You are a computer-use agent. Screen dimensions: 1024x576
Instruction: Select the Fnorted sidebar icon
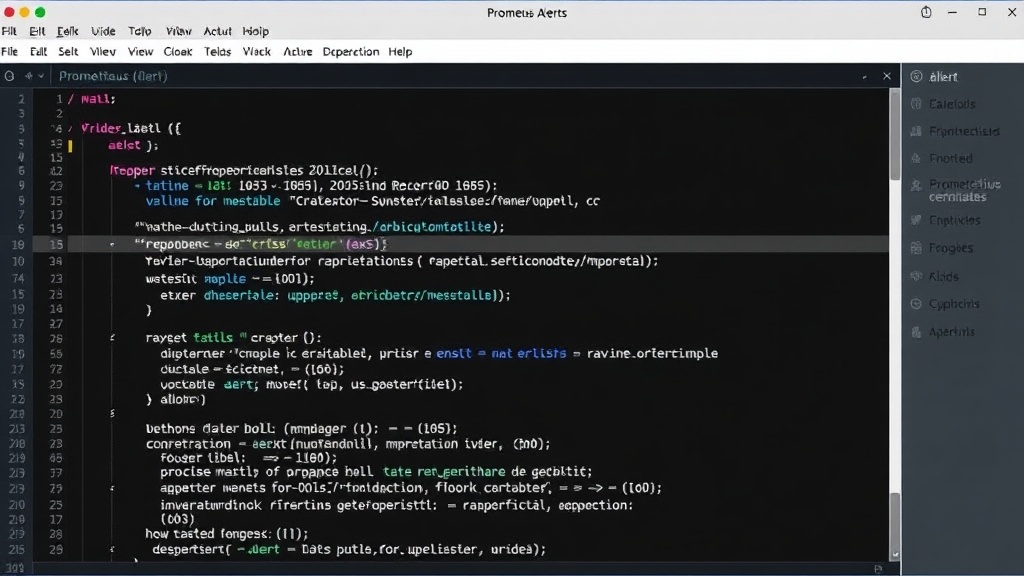[x=916, y=158]
